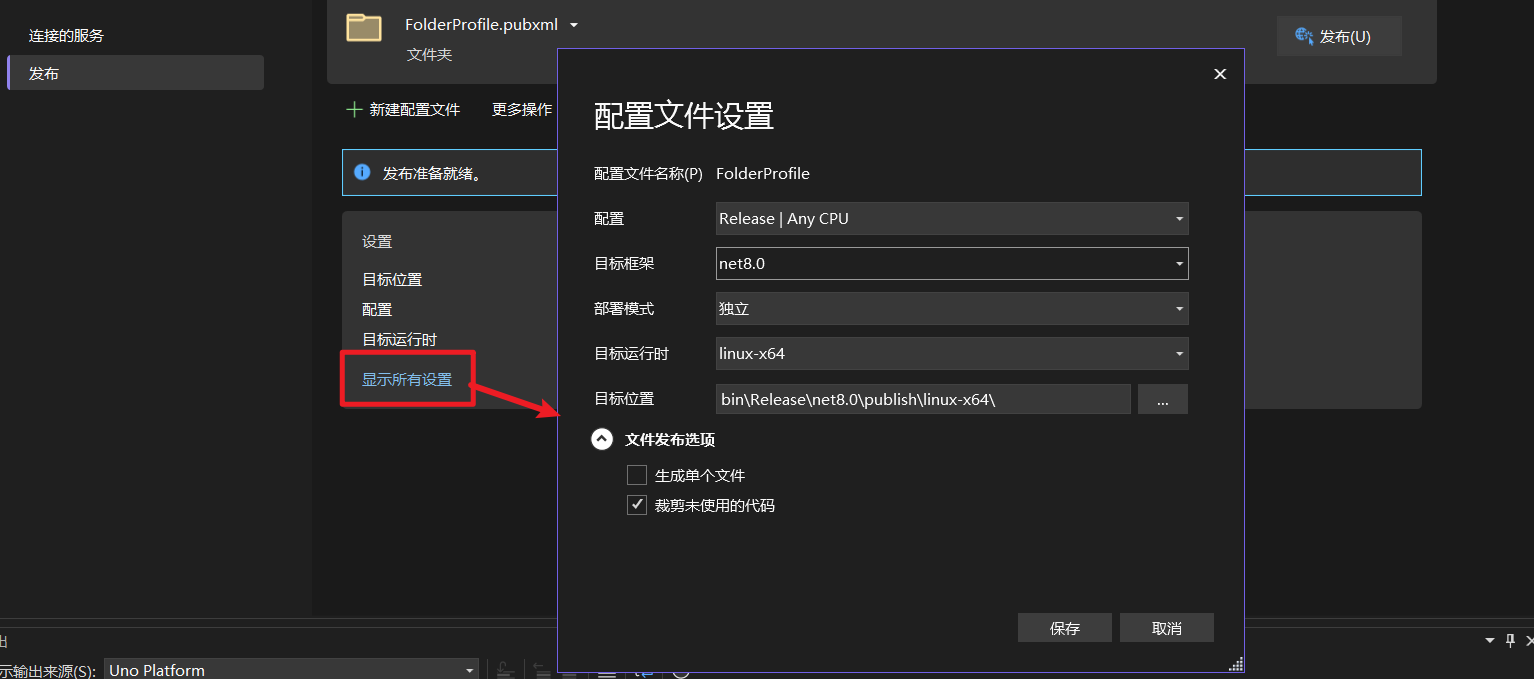
Task: Pin the output panel with pushpin icon
Action: [x=1510, y=640]
